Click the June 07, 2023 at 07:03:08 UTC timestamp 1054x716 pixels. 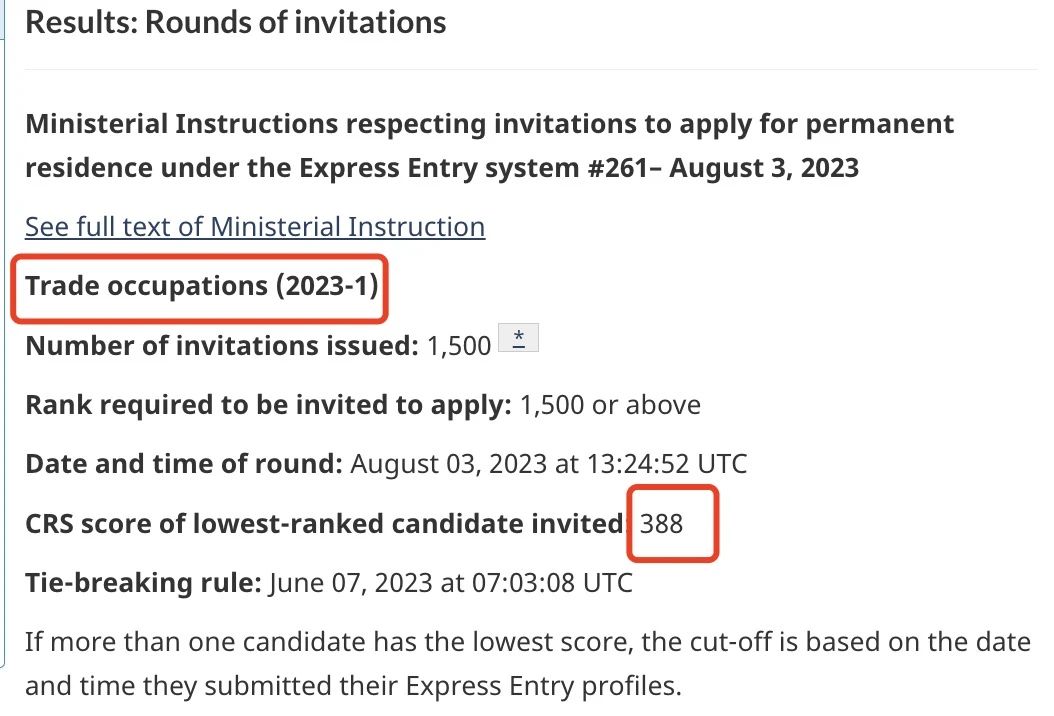451,583
